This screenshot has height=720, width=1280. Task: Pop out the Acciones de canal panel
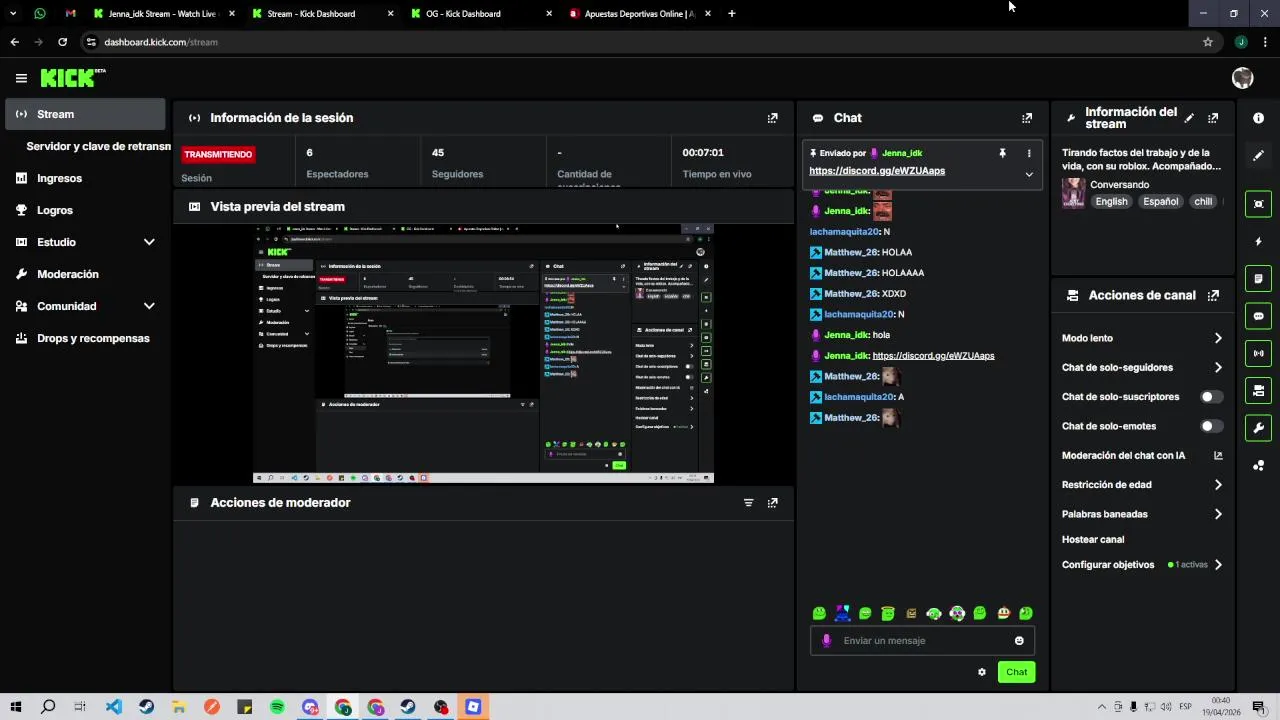(1213, 296)
